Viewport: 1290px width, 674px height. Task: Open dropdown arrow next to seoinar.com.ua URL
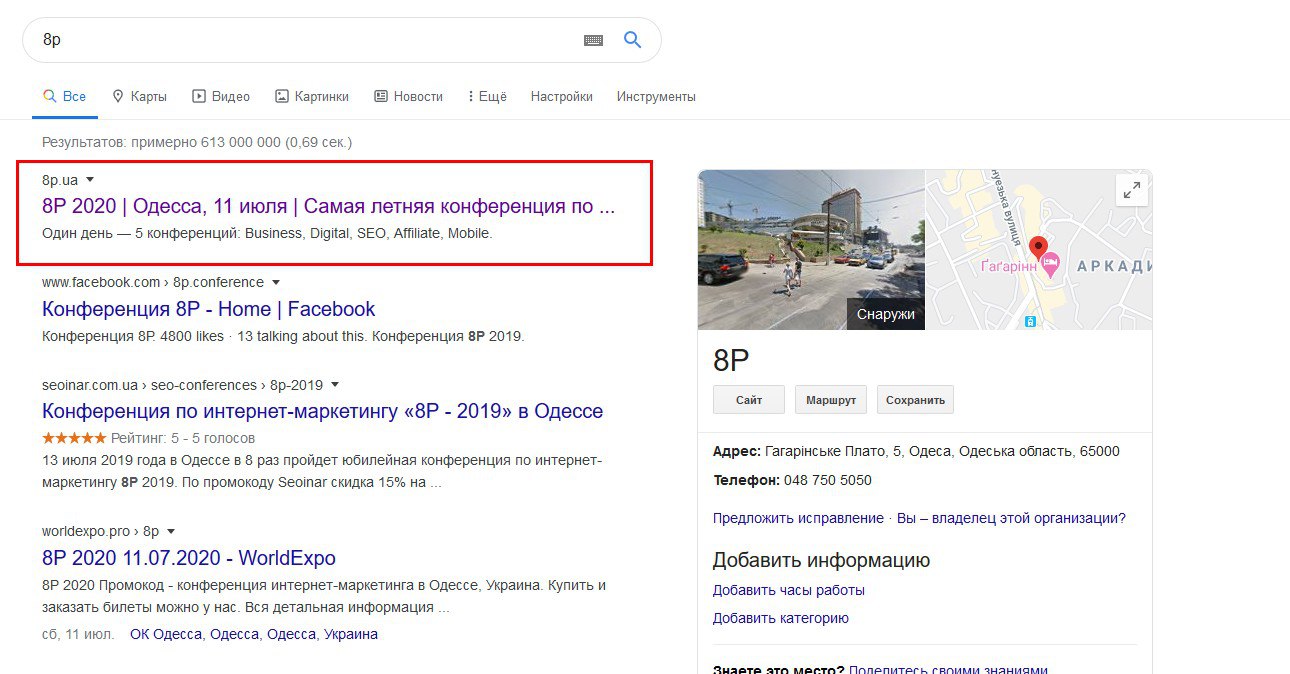pyautogui.click(x=335, y=384)
